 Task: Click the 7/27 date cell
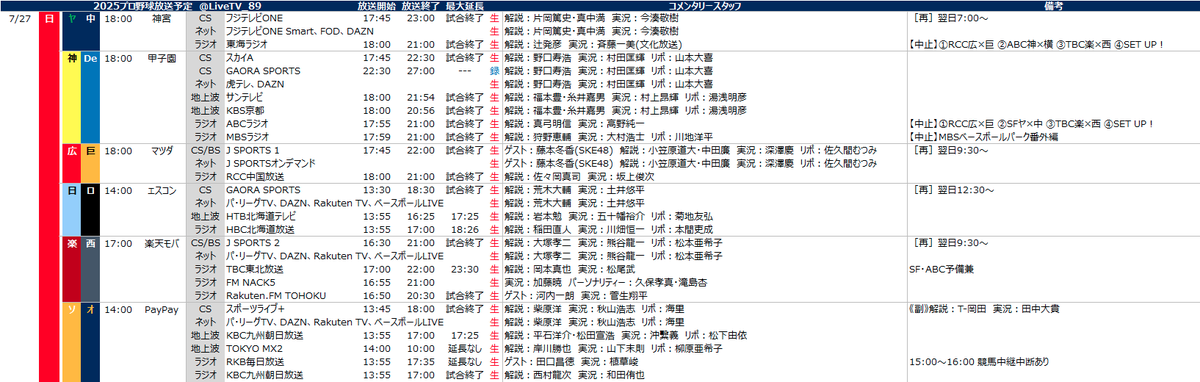18,18
